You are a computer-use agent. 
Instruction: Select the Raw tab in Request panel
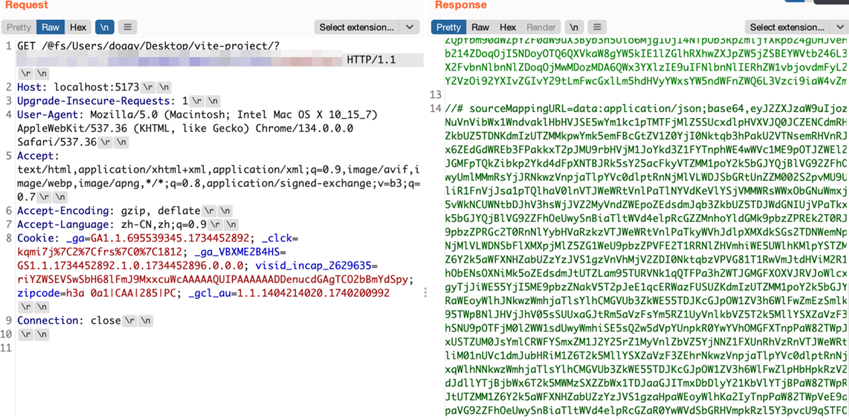50,27
